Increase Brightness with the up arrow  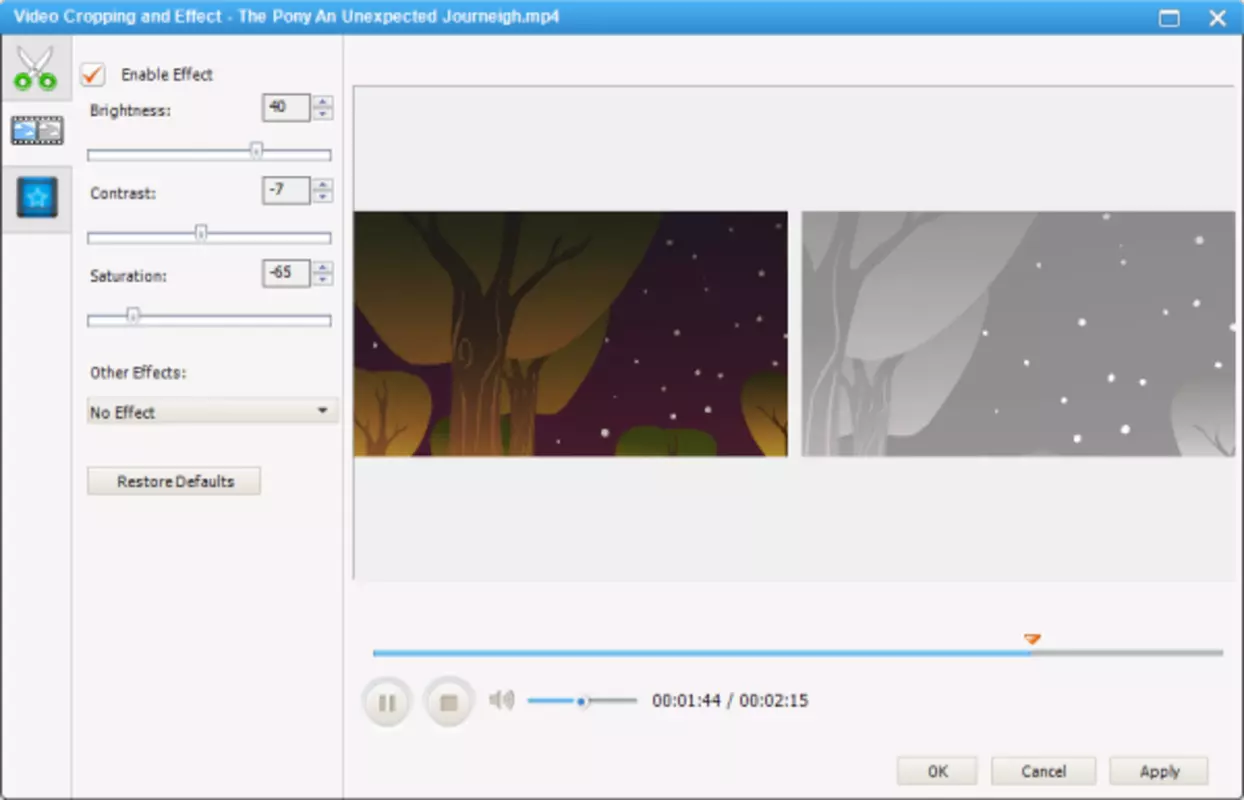point(322,102)
